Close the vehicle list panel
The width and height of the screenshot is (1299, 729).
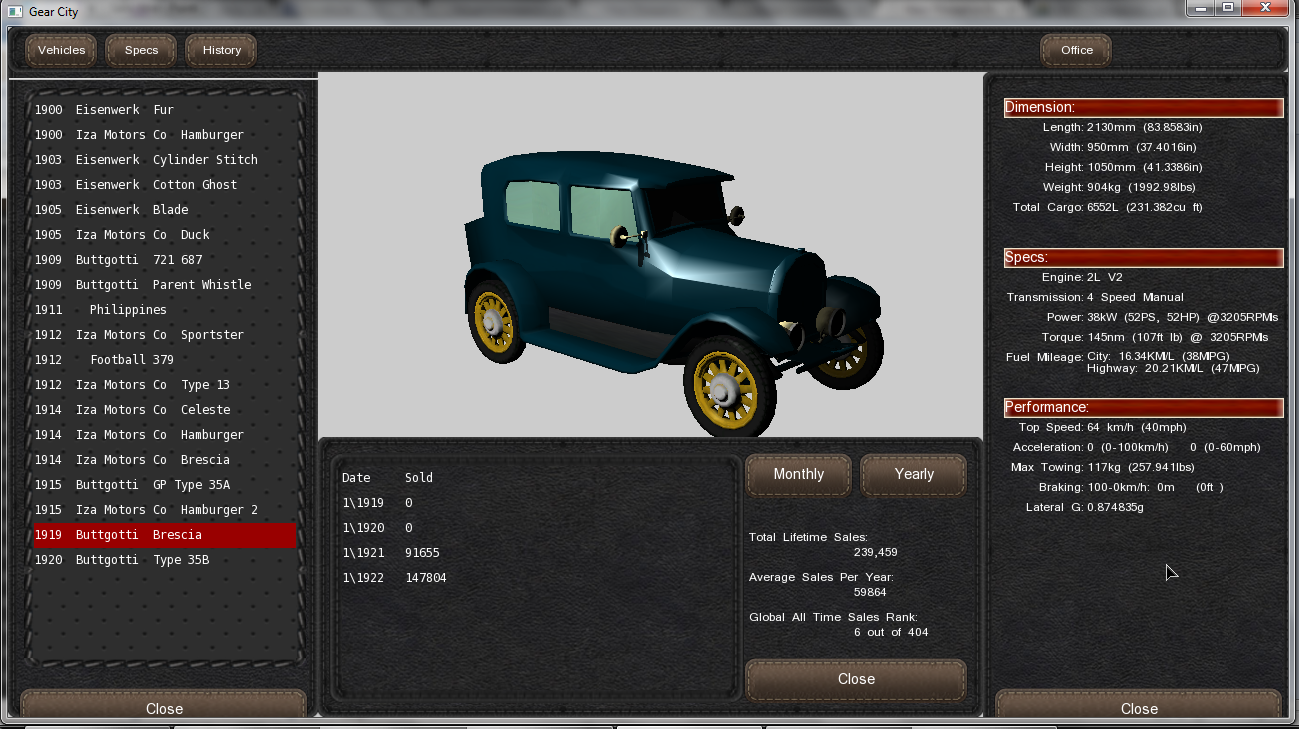coord(164,707)
